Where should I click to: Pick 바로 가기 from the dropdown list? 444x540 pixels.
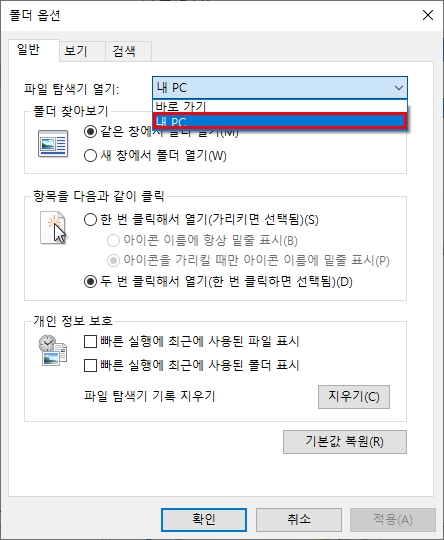[280, 106]
